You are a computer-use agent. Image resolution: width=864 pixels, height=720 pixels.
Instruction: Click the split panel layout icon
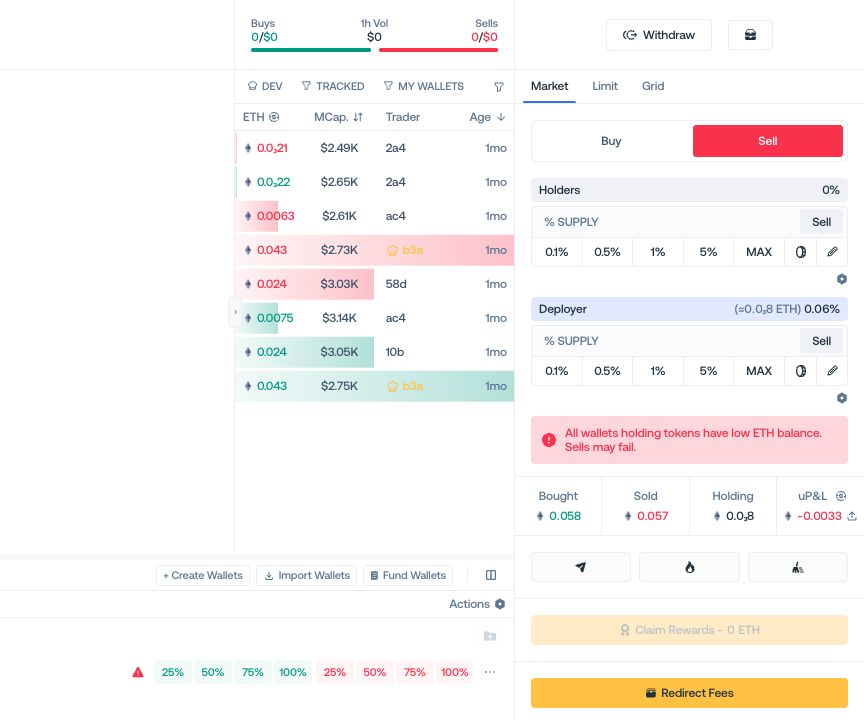490,575
